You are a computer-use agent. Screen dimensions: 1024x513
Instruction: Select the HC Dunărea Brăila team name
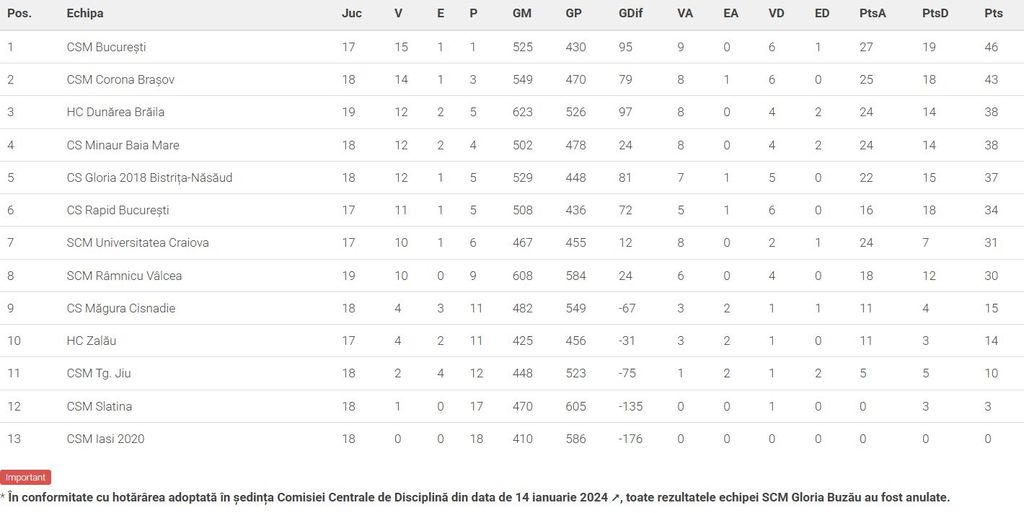115,112
